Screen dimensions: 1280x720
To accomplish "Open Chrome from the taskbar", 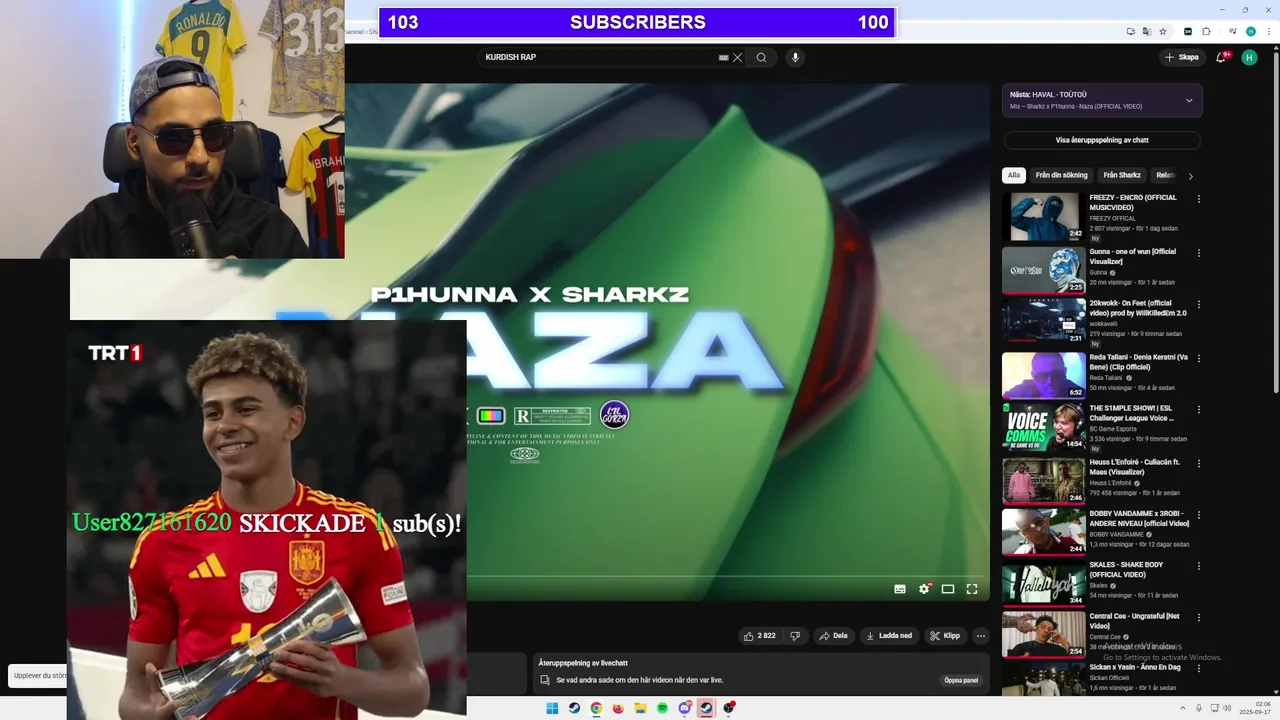I will (x=596, y=708).
